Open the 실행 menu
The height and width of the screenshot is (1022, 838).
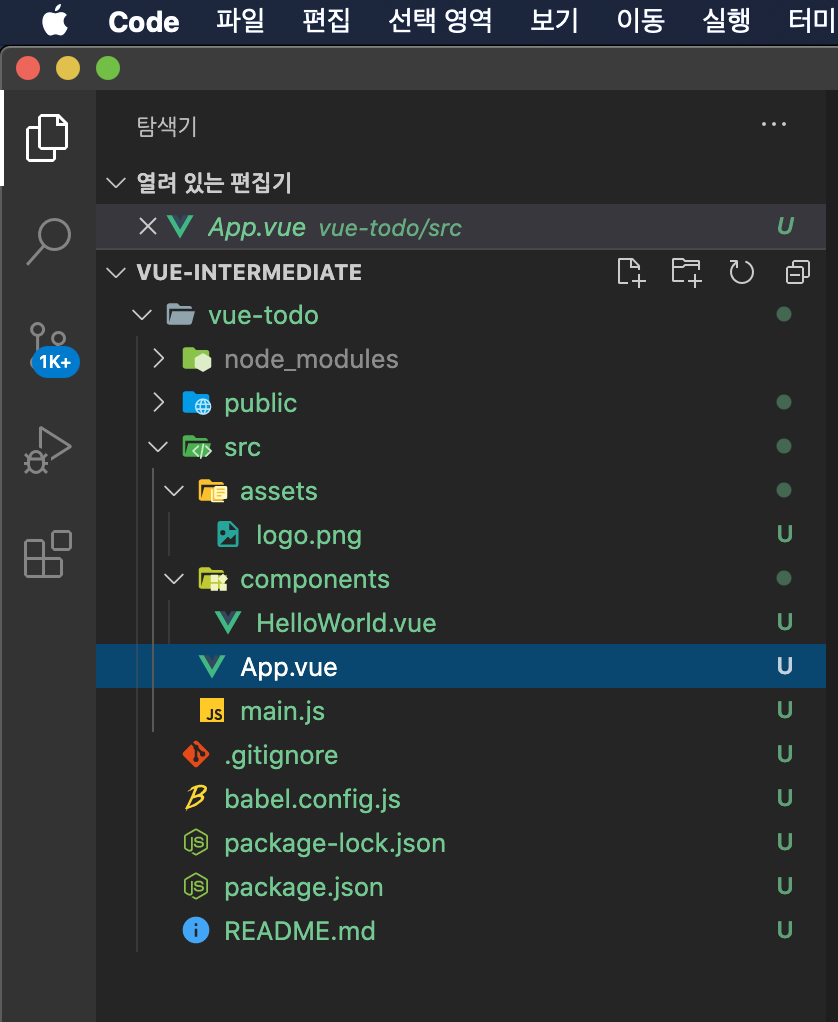727,21
